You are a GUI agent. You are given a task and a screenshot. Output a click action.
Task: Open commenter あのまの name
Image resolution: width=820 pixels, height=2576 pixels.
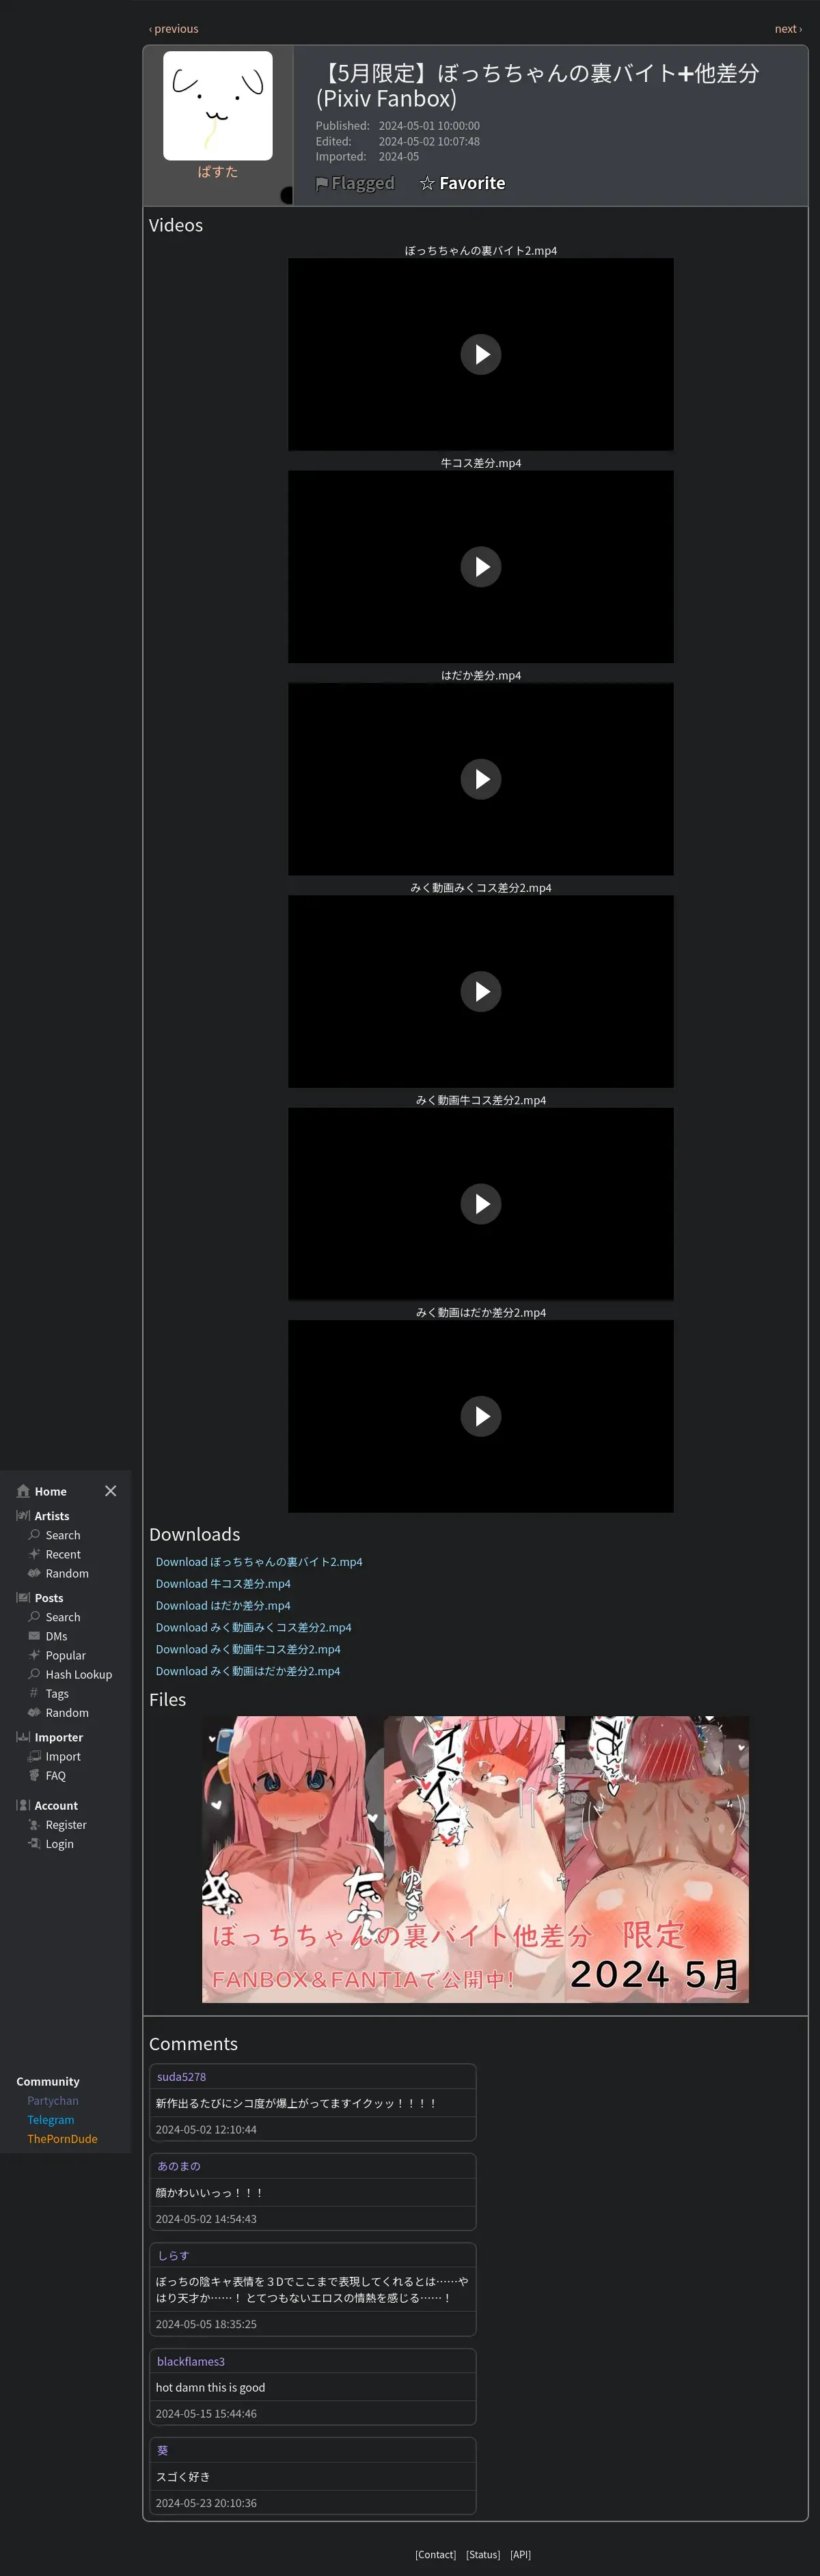[178, 2166]
